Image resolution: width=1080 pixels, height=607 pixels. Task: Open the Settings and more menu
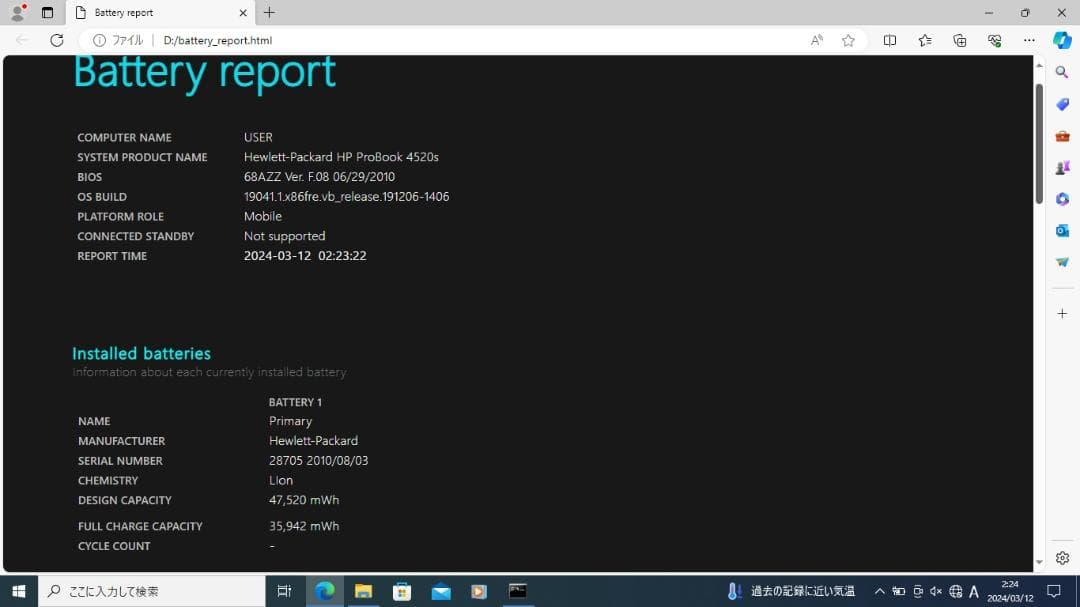[1029, 40]
